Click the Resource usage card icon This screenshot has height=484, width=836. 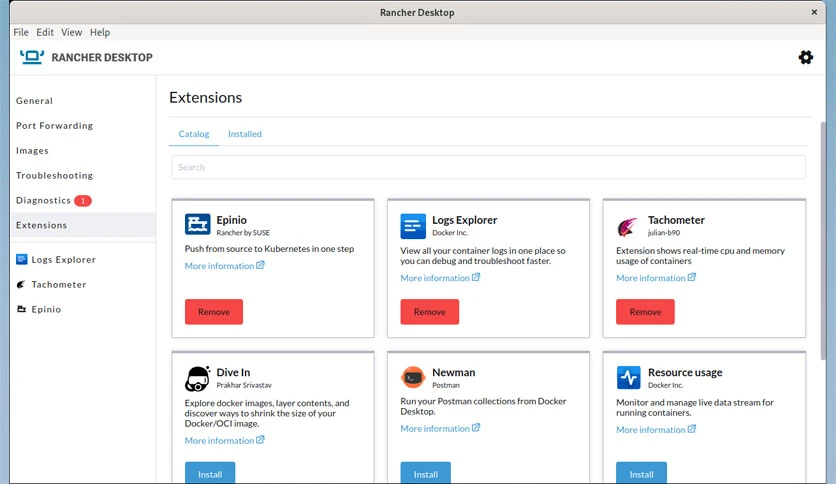coord(629,378)
